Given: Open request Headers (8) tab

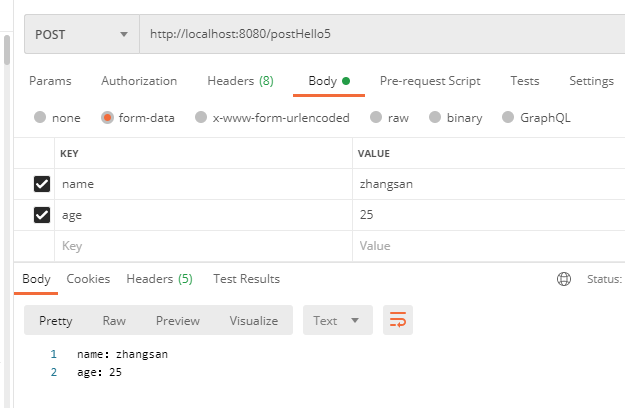Looking at the screenshot, I should pos(240,81).
